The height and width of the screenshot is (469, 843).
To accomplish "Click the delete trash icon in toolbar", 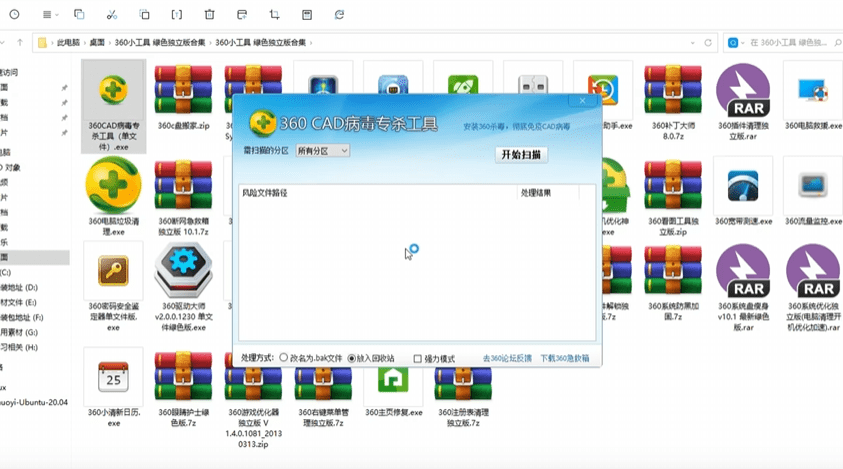I will [208, 15].
